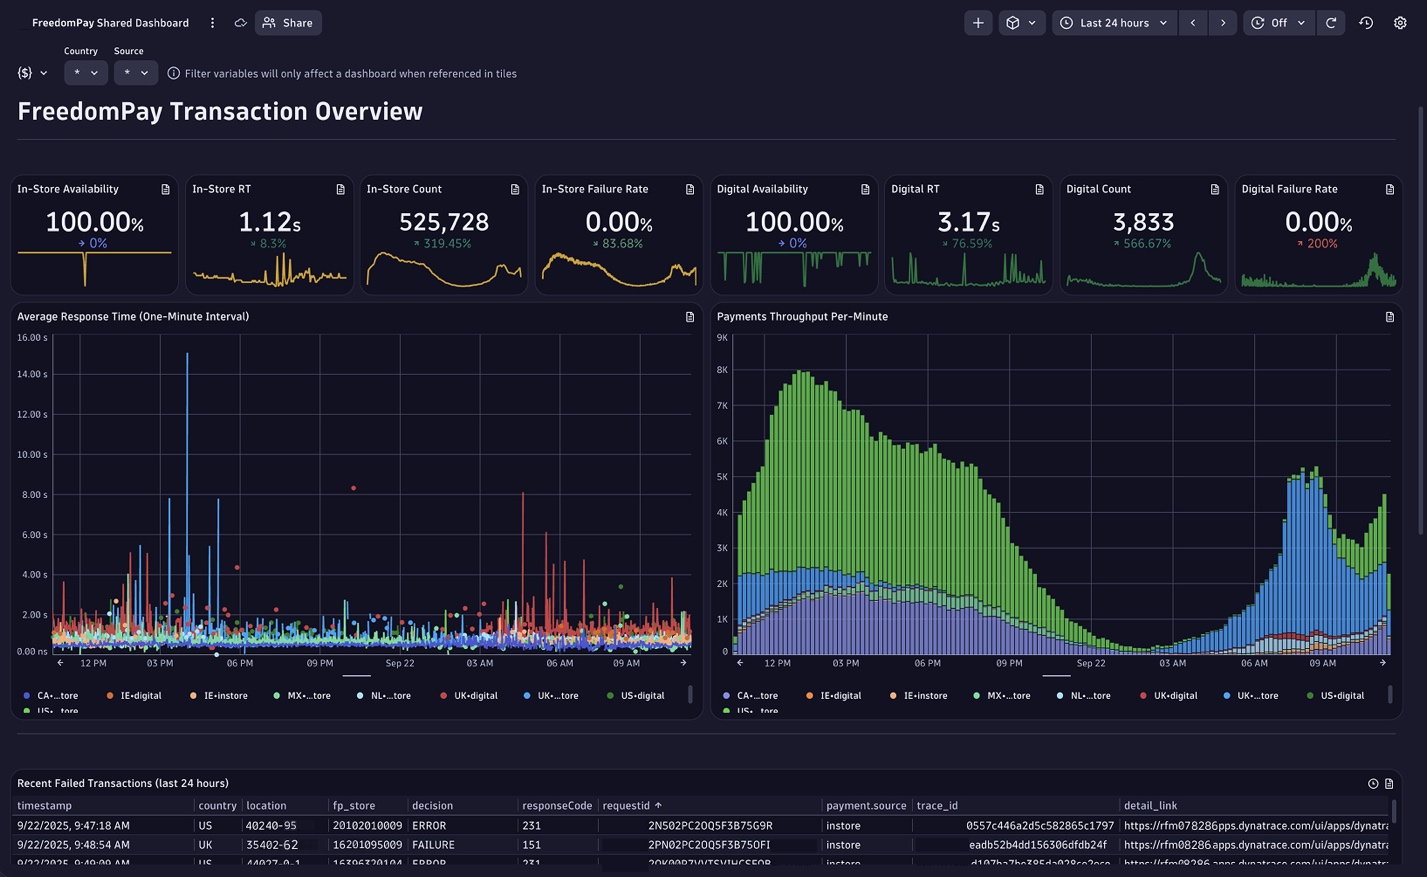1427x877 pixels.
Task: Toggle the UK•digital series in response time legend
Action: (x=475, y=695)
